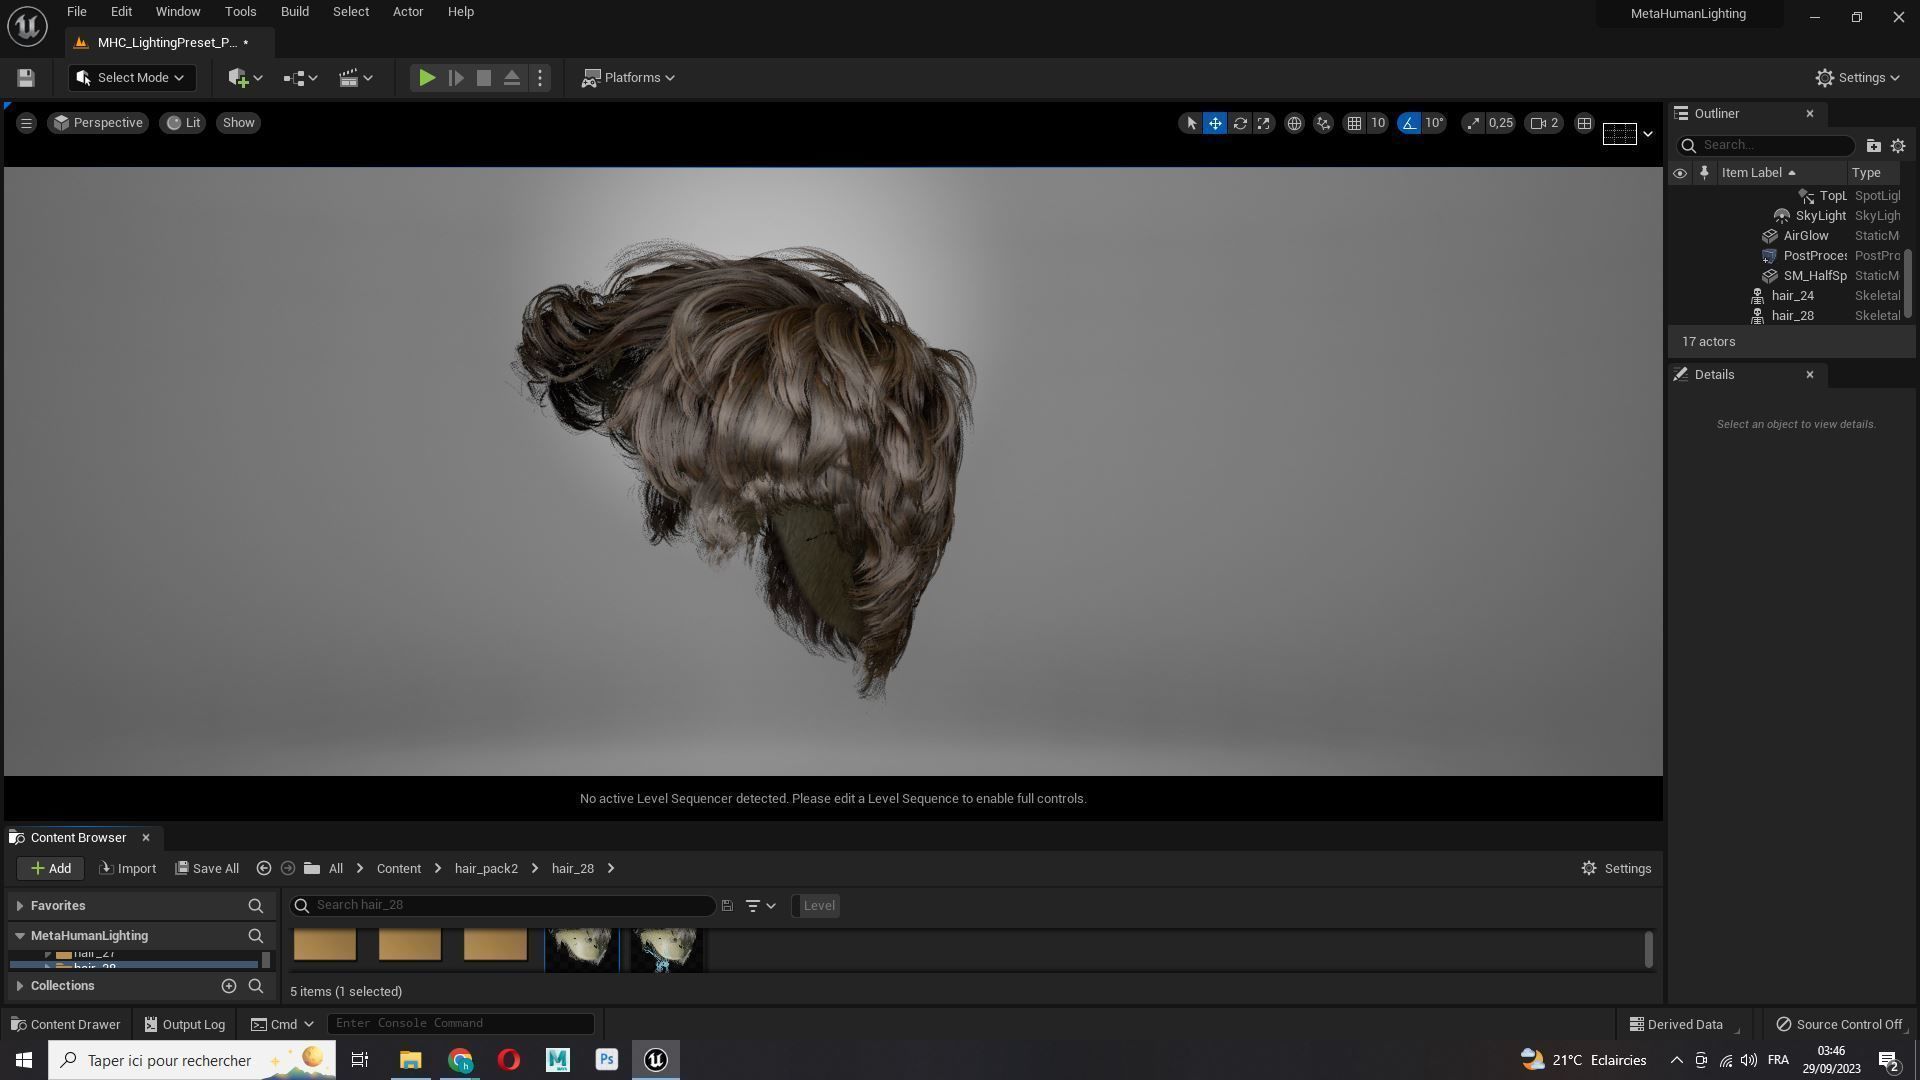Open the Select Mode dropdown
The height and width of the screenshot is (1080, 1920).
[x=131, y=78]
